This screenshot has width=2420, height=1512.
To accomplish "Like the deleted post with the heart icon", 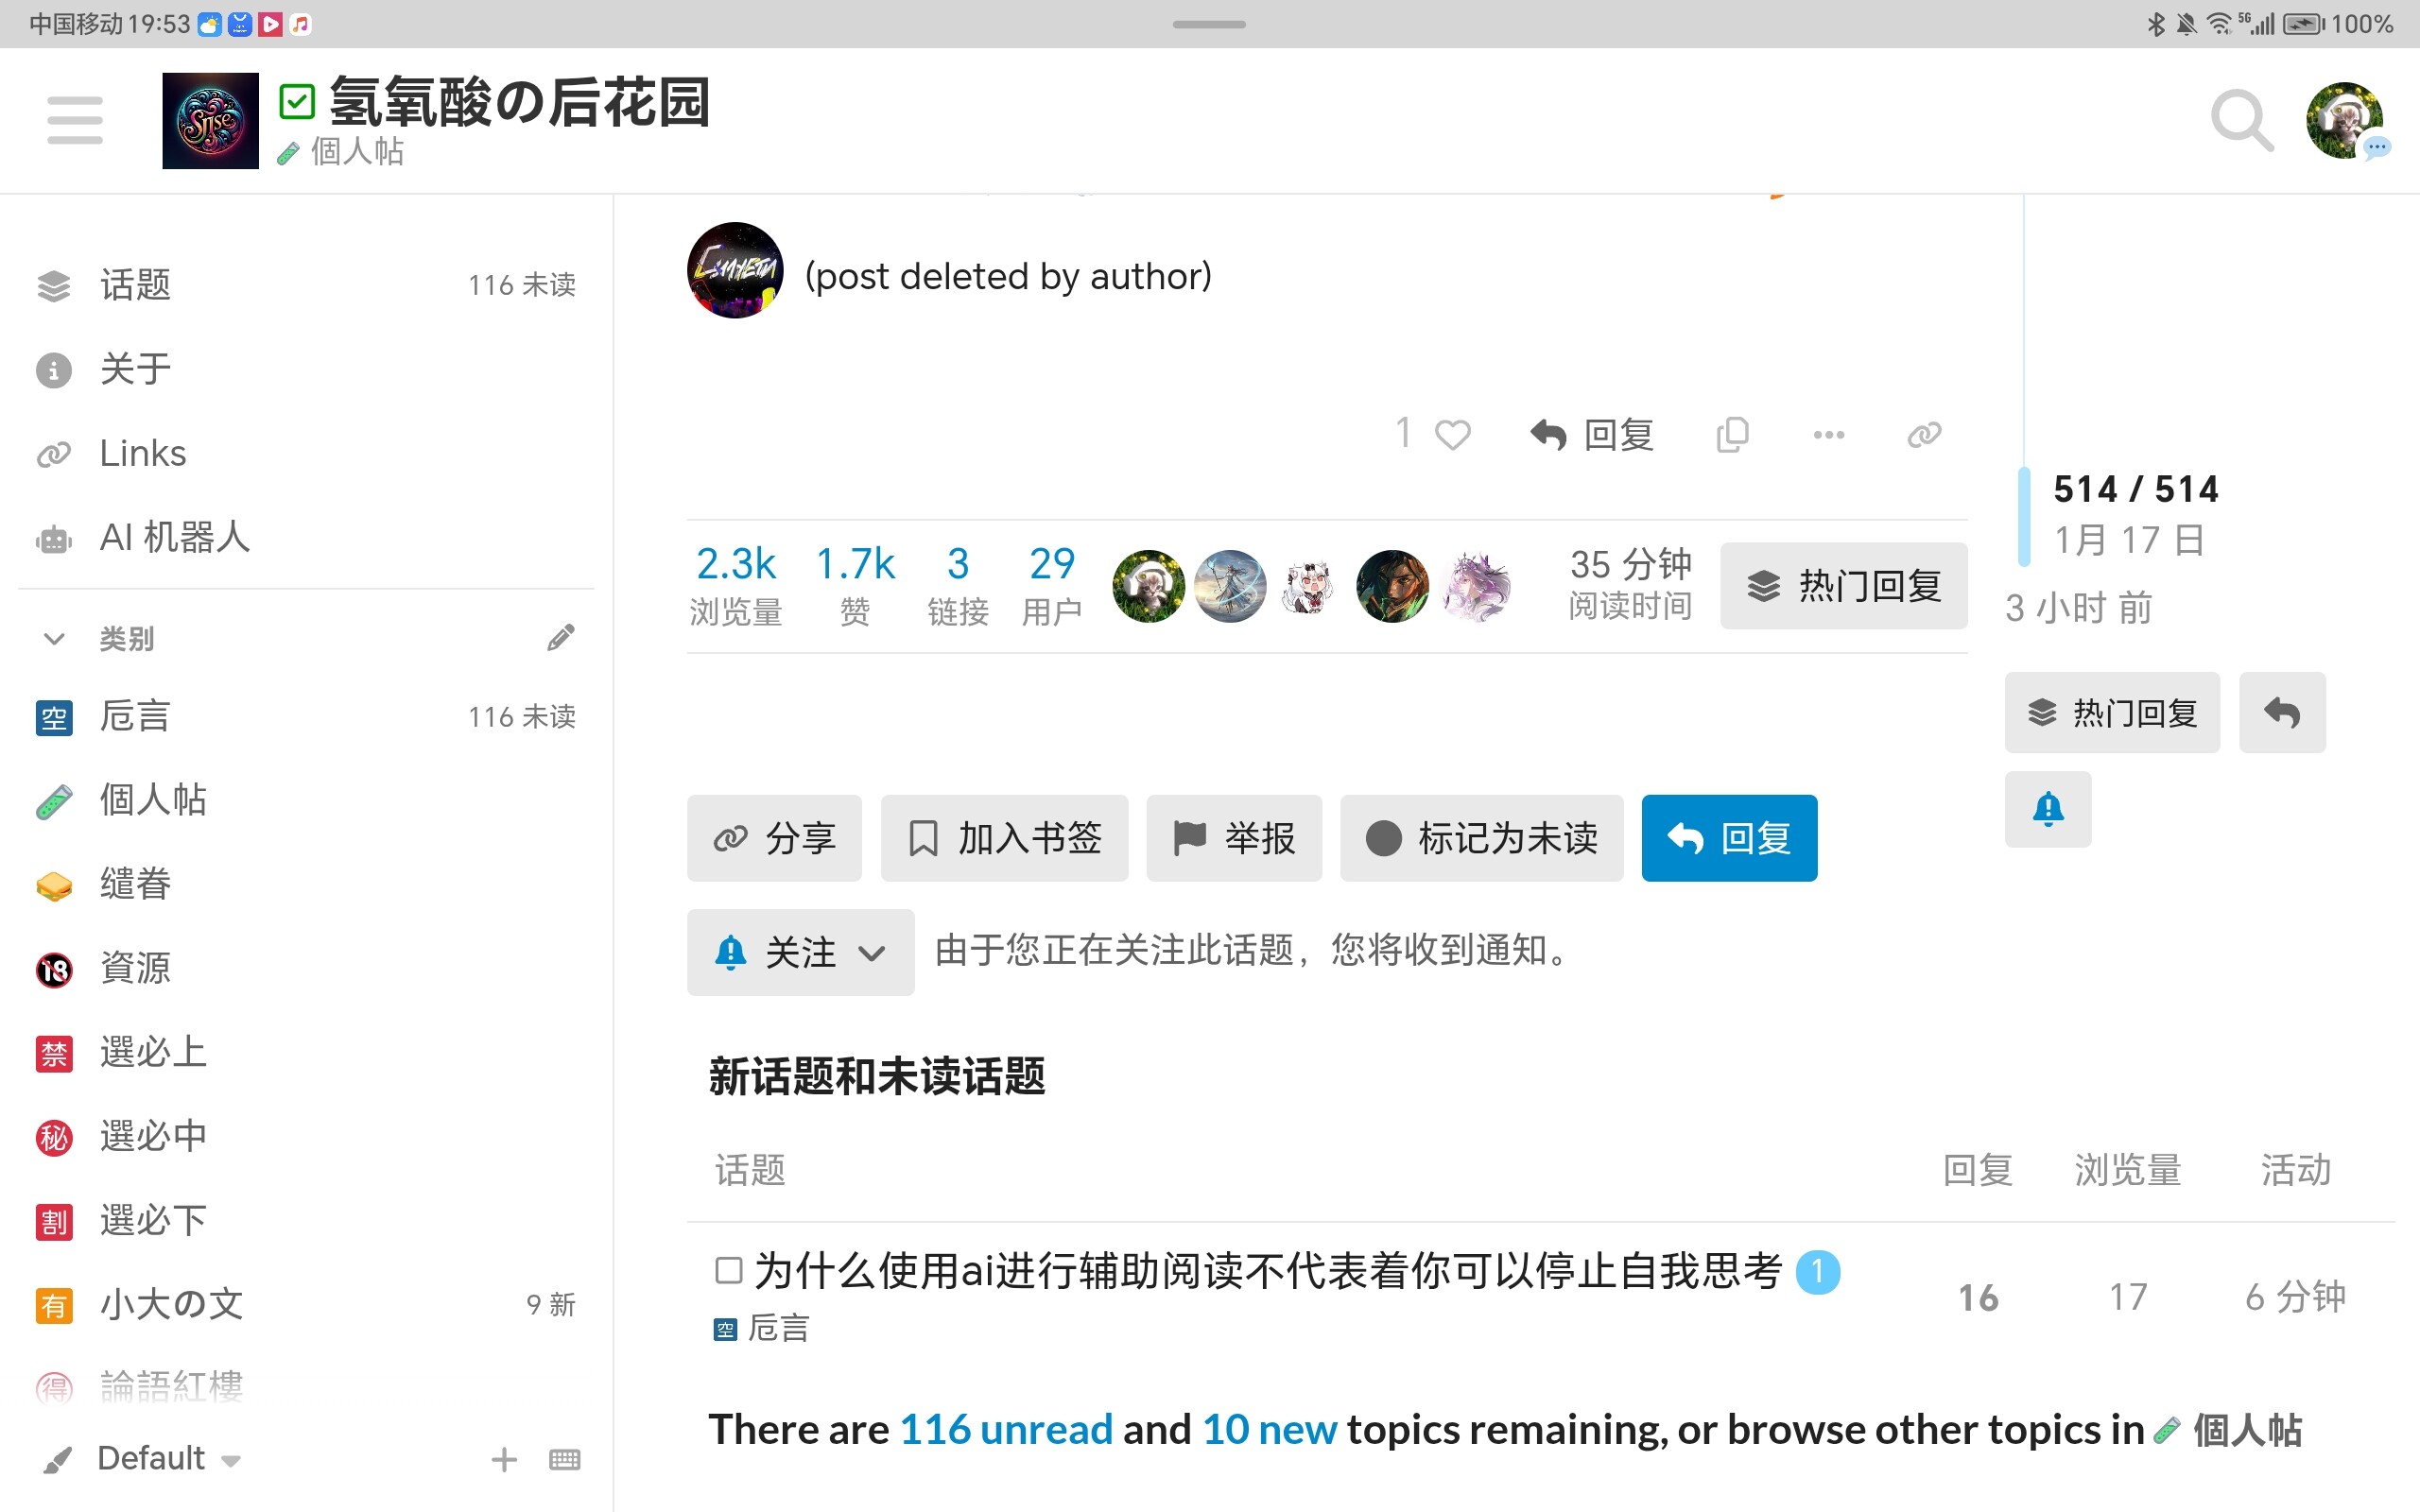I will point(1452,435).
